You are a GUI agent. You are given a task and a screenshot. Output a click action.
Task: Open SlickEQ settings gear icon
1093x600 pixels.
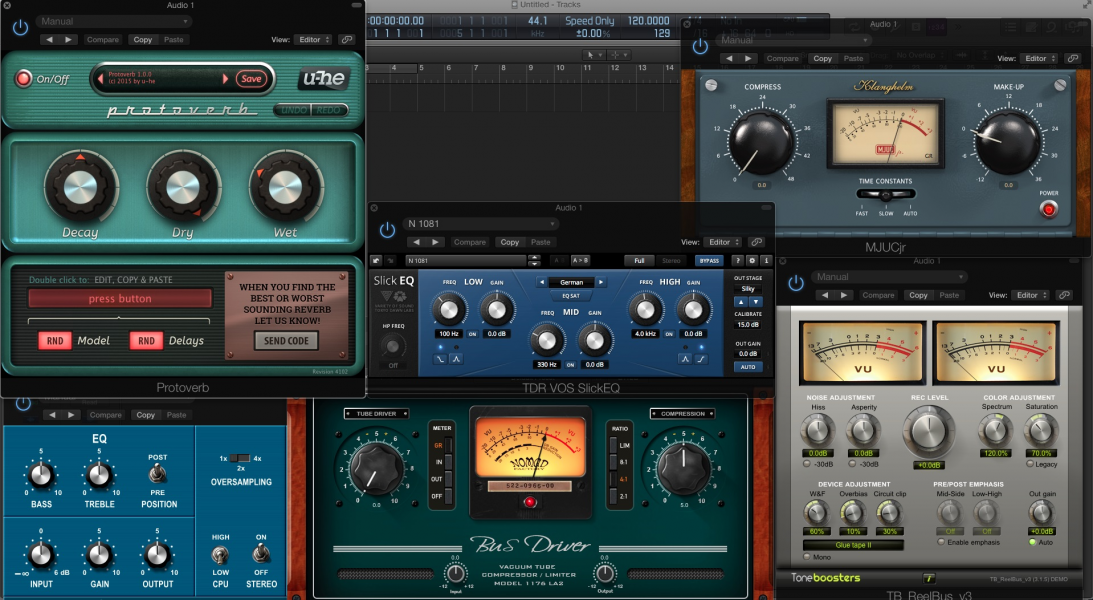point(752,261)
